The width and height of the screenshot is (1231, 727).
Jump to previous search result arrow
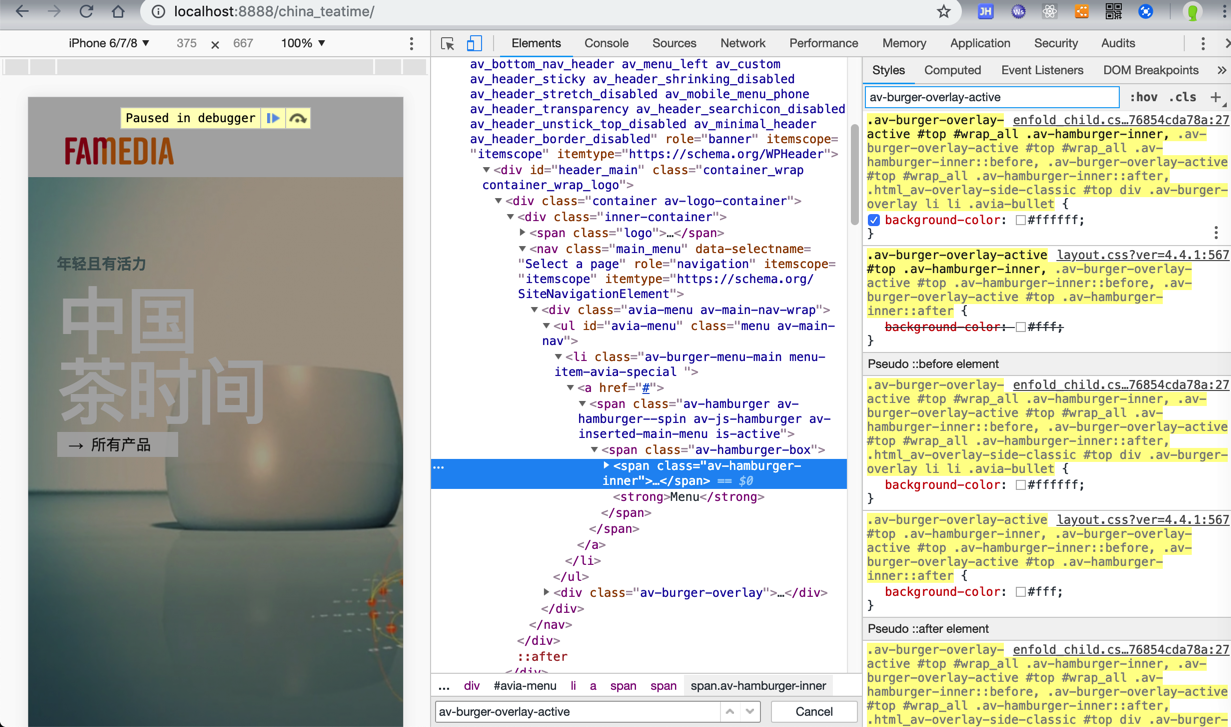[730, 712]
